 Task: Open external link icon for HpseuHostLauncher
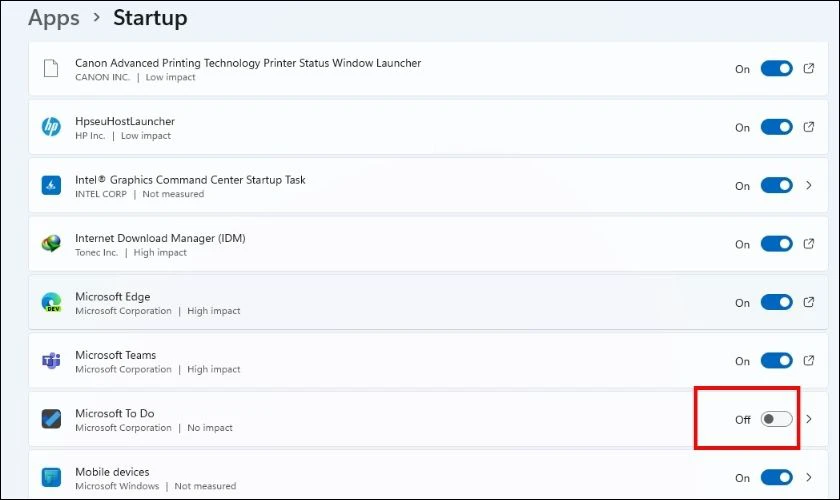[x=808, y=127]
